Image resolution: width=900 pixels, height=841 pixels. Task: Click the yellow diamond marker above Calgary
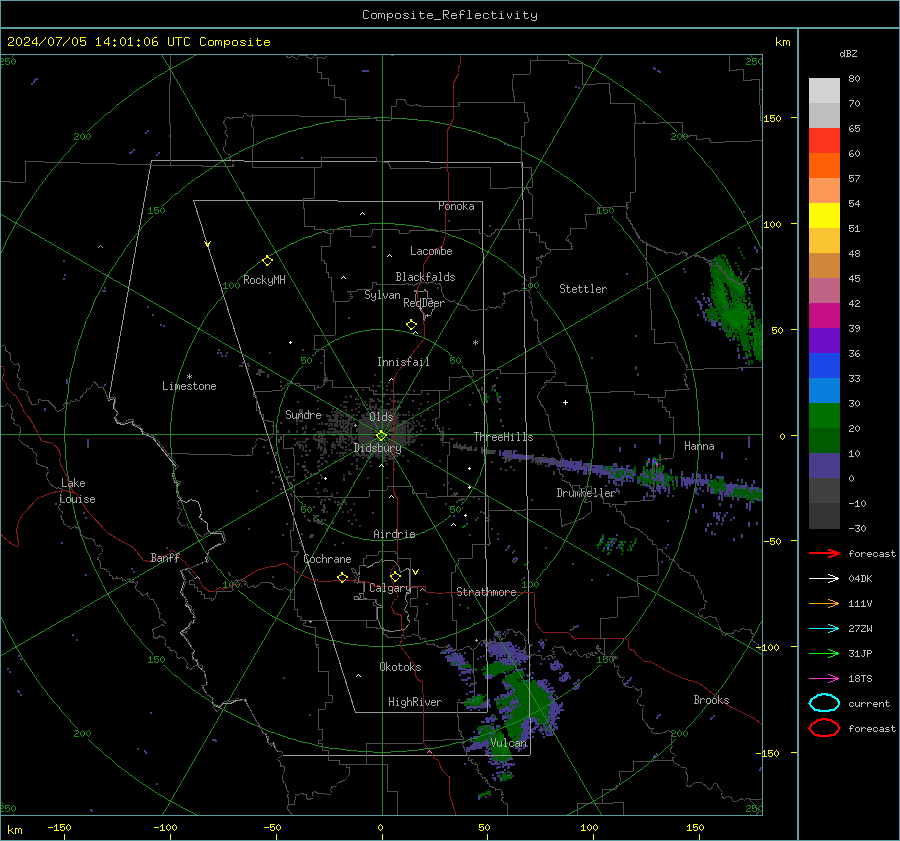395,576
